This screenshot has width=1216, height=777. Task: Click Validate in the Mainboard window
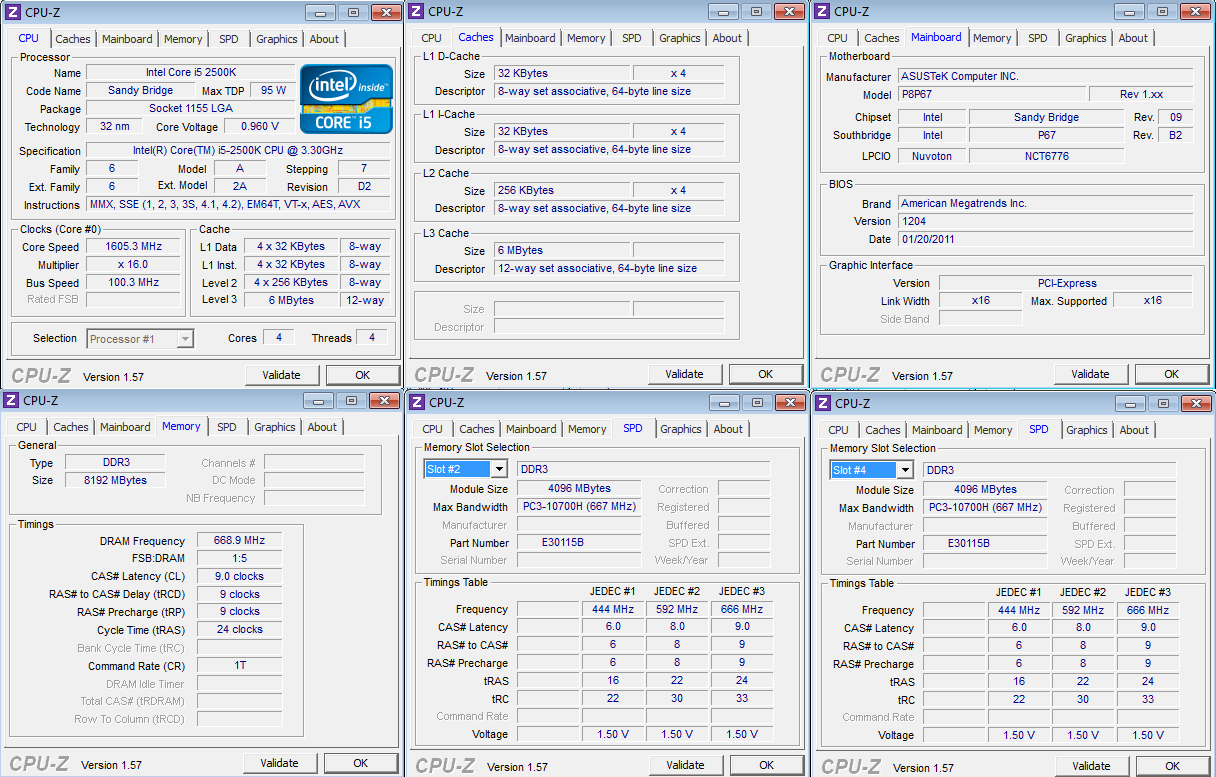[x=1090, y=374]
